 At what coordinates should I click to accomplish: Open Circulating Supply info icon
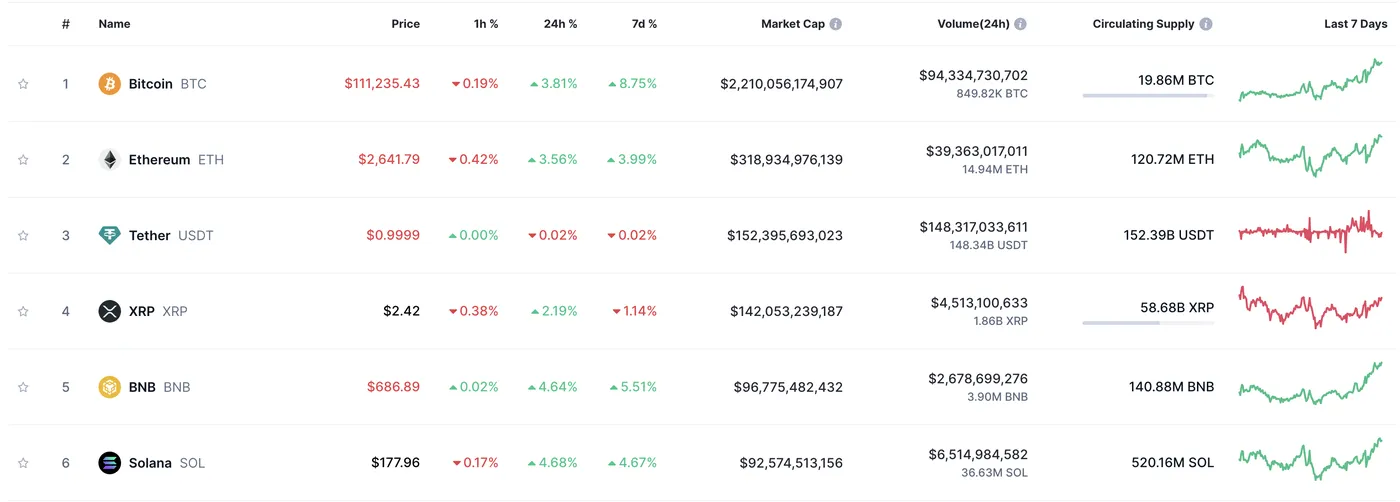(x=1206, y=24)
